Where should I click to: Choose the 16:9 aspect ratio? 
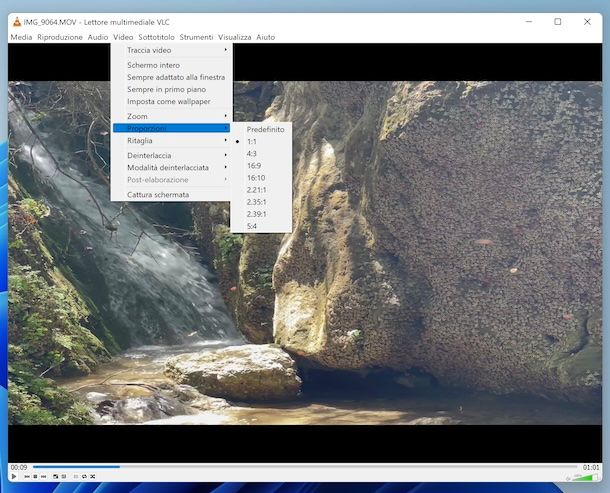click(x=253, y=166)
